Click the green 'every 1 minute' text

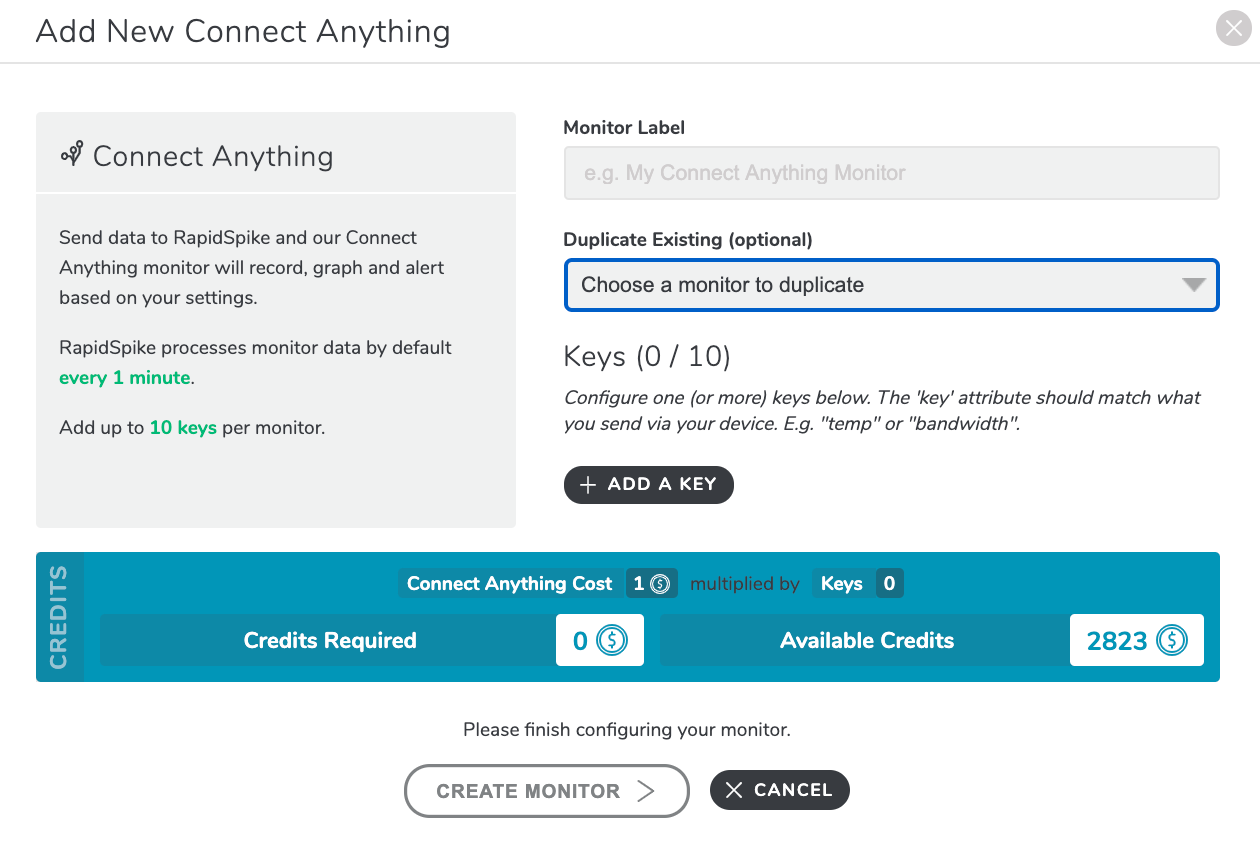pyautogui.click(x=124, y=378)
